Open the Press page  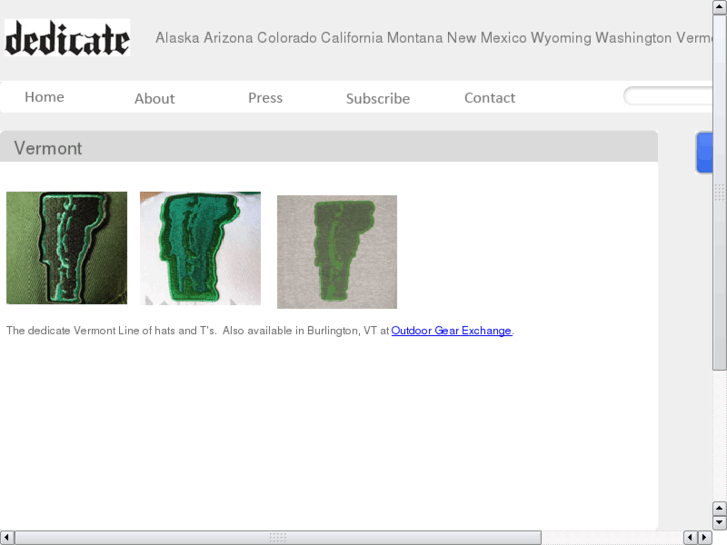pos(265,98)
